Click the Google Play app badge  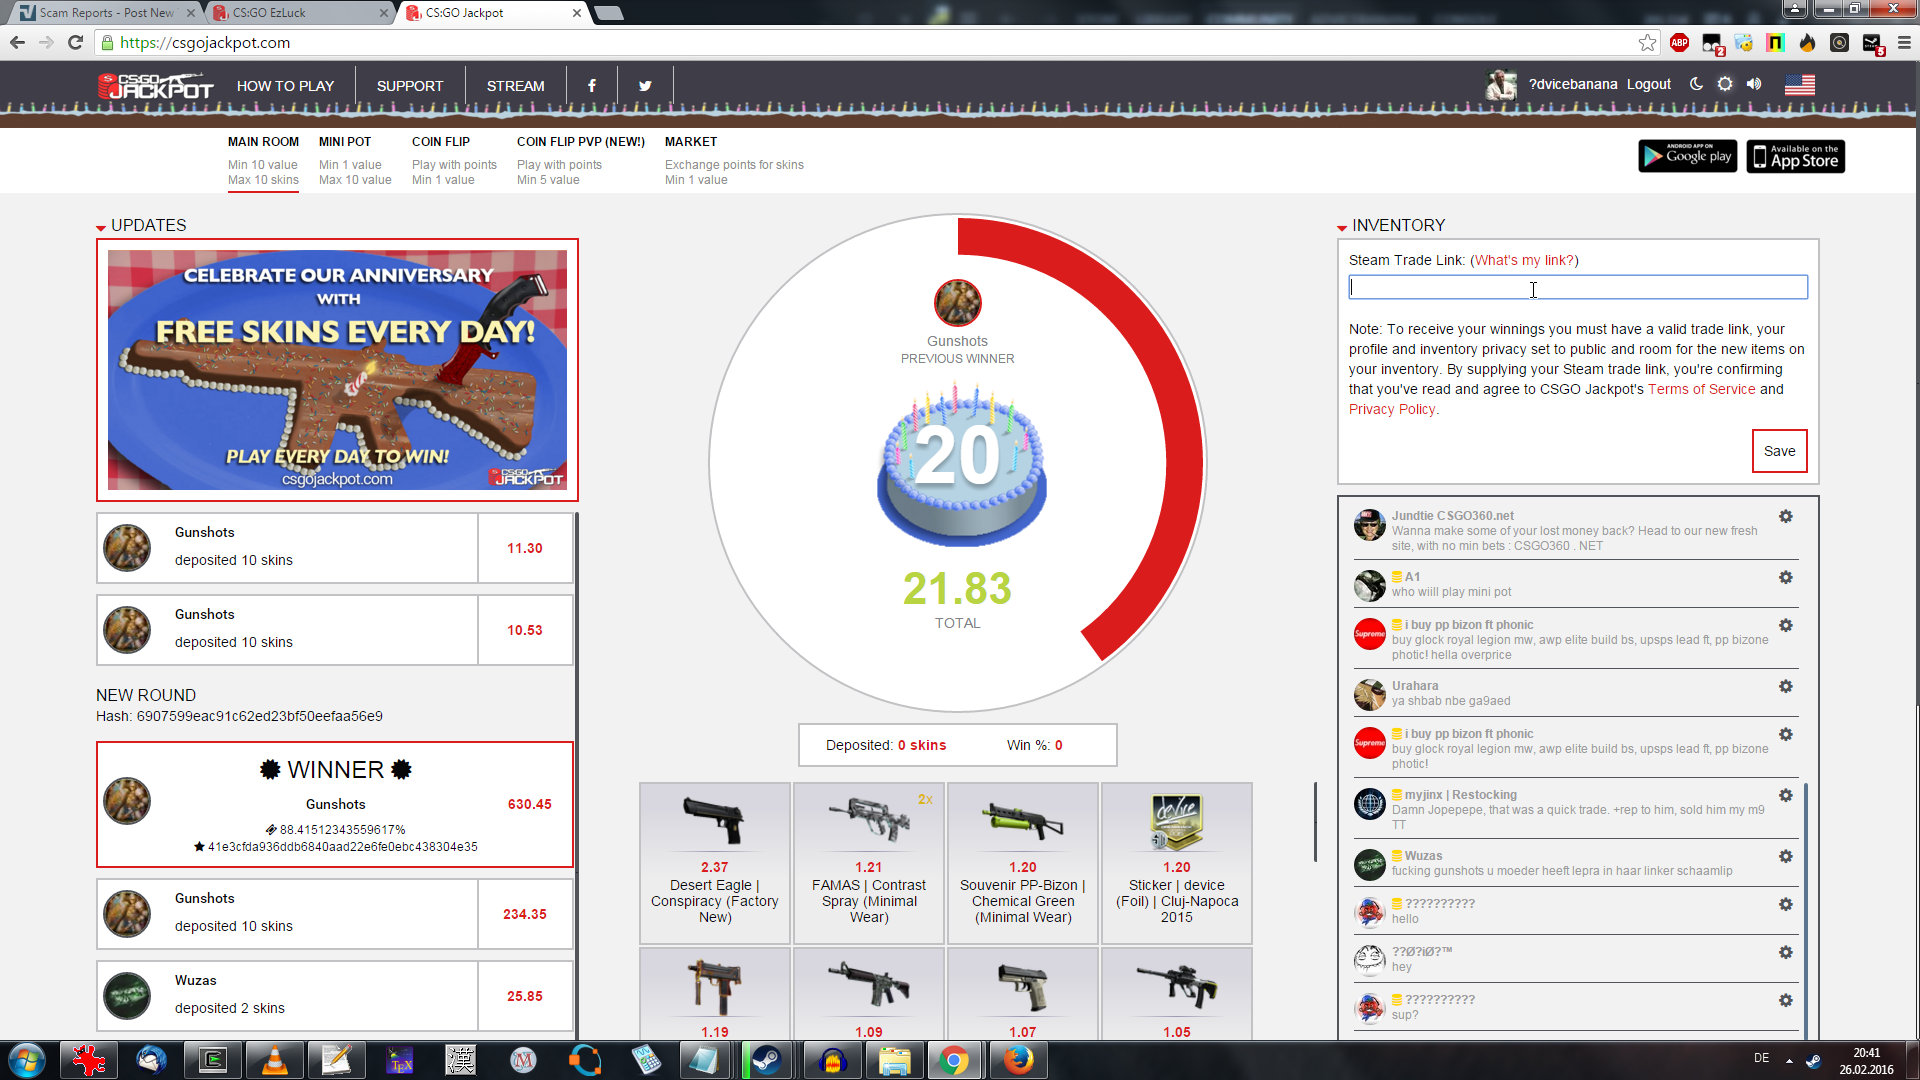click(x=1687, y=156)
